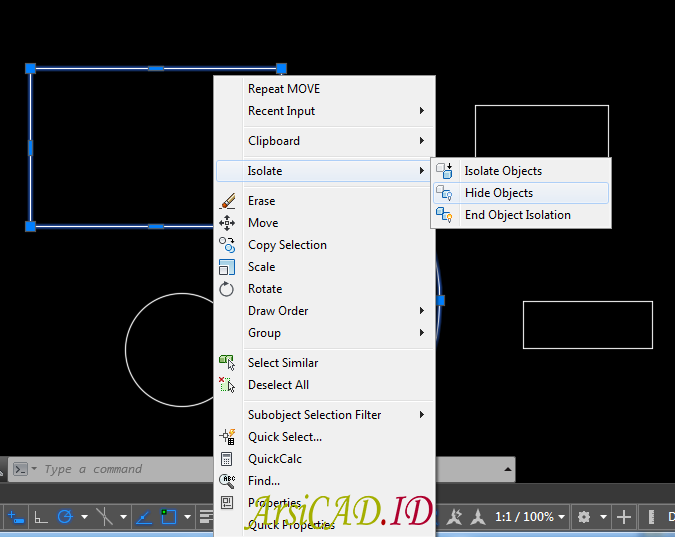This screenshot has width=675, height=537.
Task: Click the Quick Select icon
Action: 227,437
